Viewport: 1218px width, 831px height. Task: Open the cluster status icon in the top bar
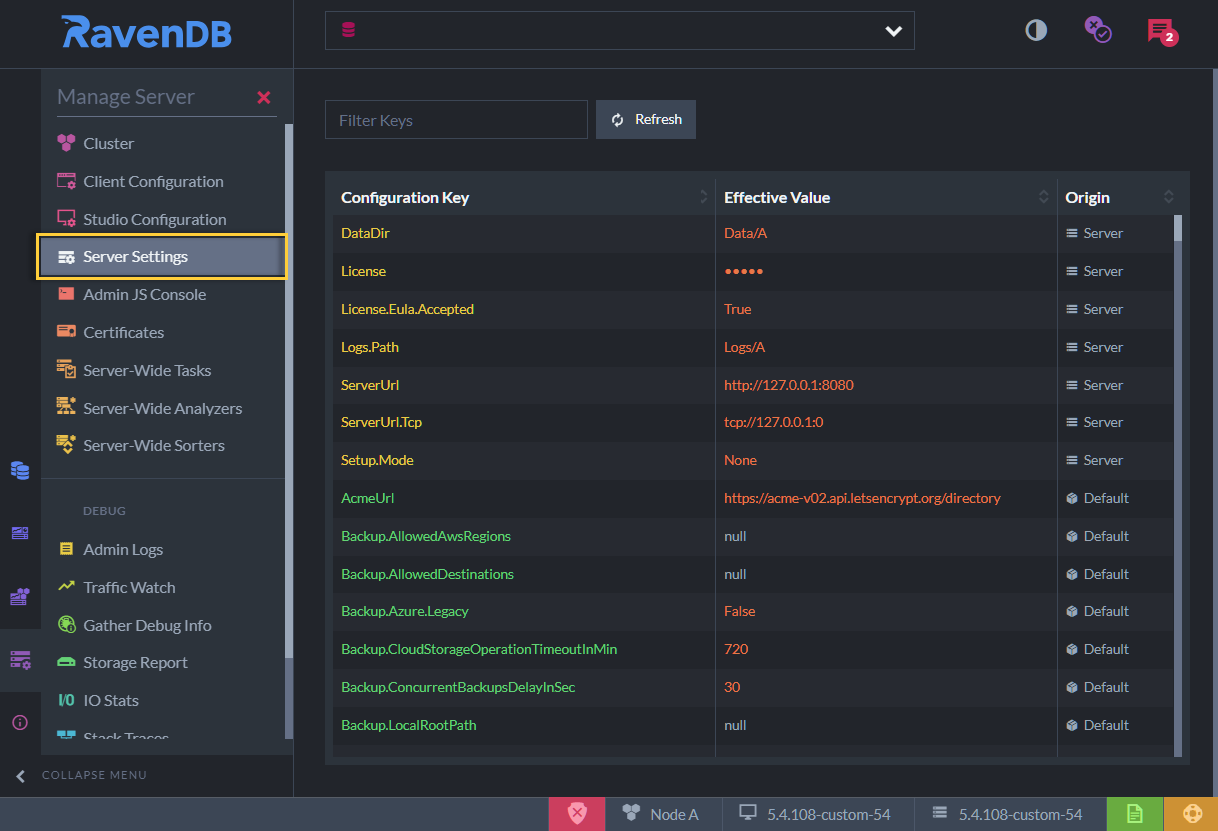tap(1097, 29)
